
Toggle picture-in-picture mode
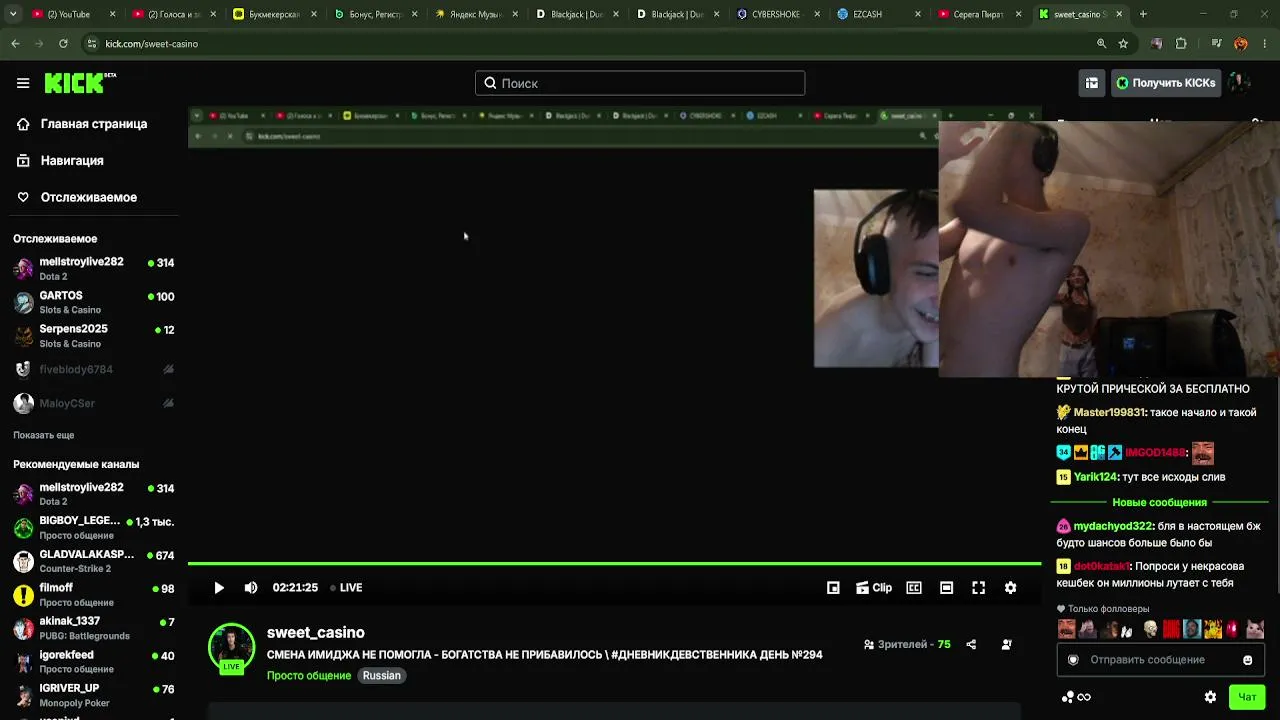(x=833, y=588)
